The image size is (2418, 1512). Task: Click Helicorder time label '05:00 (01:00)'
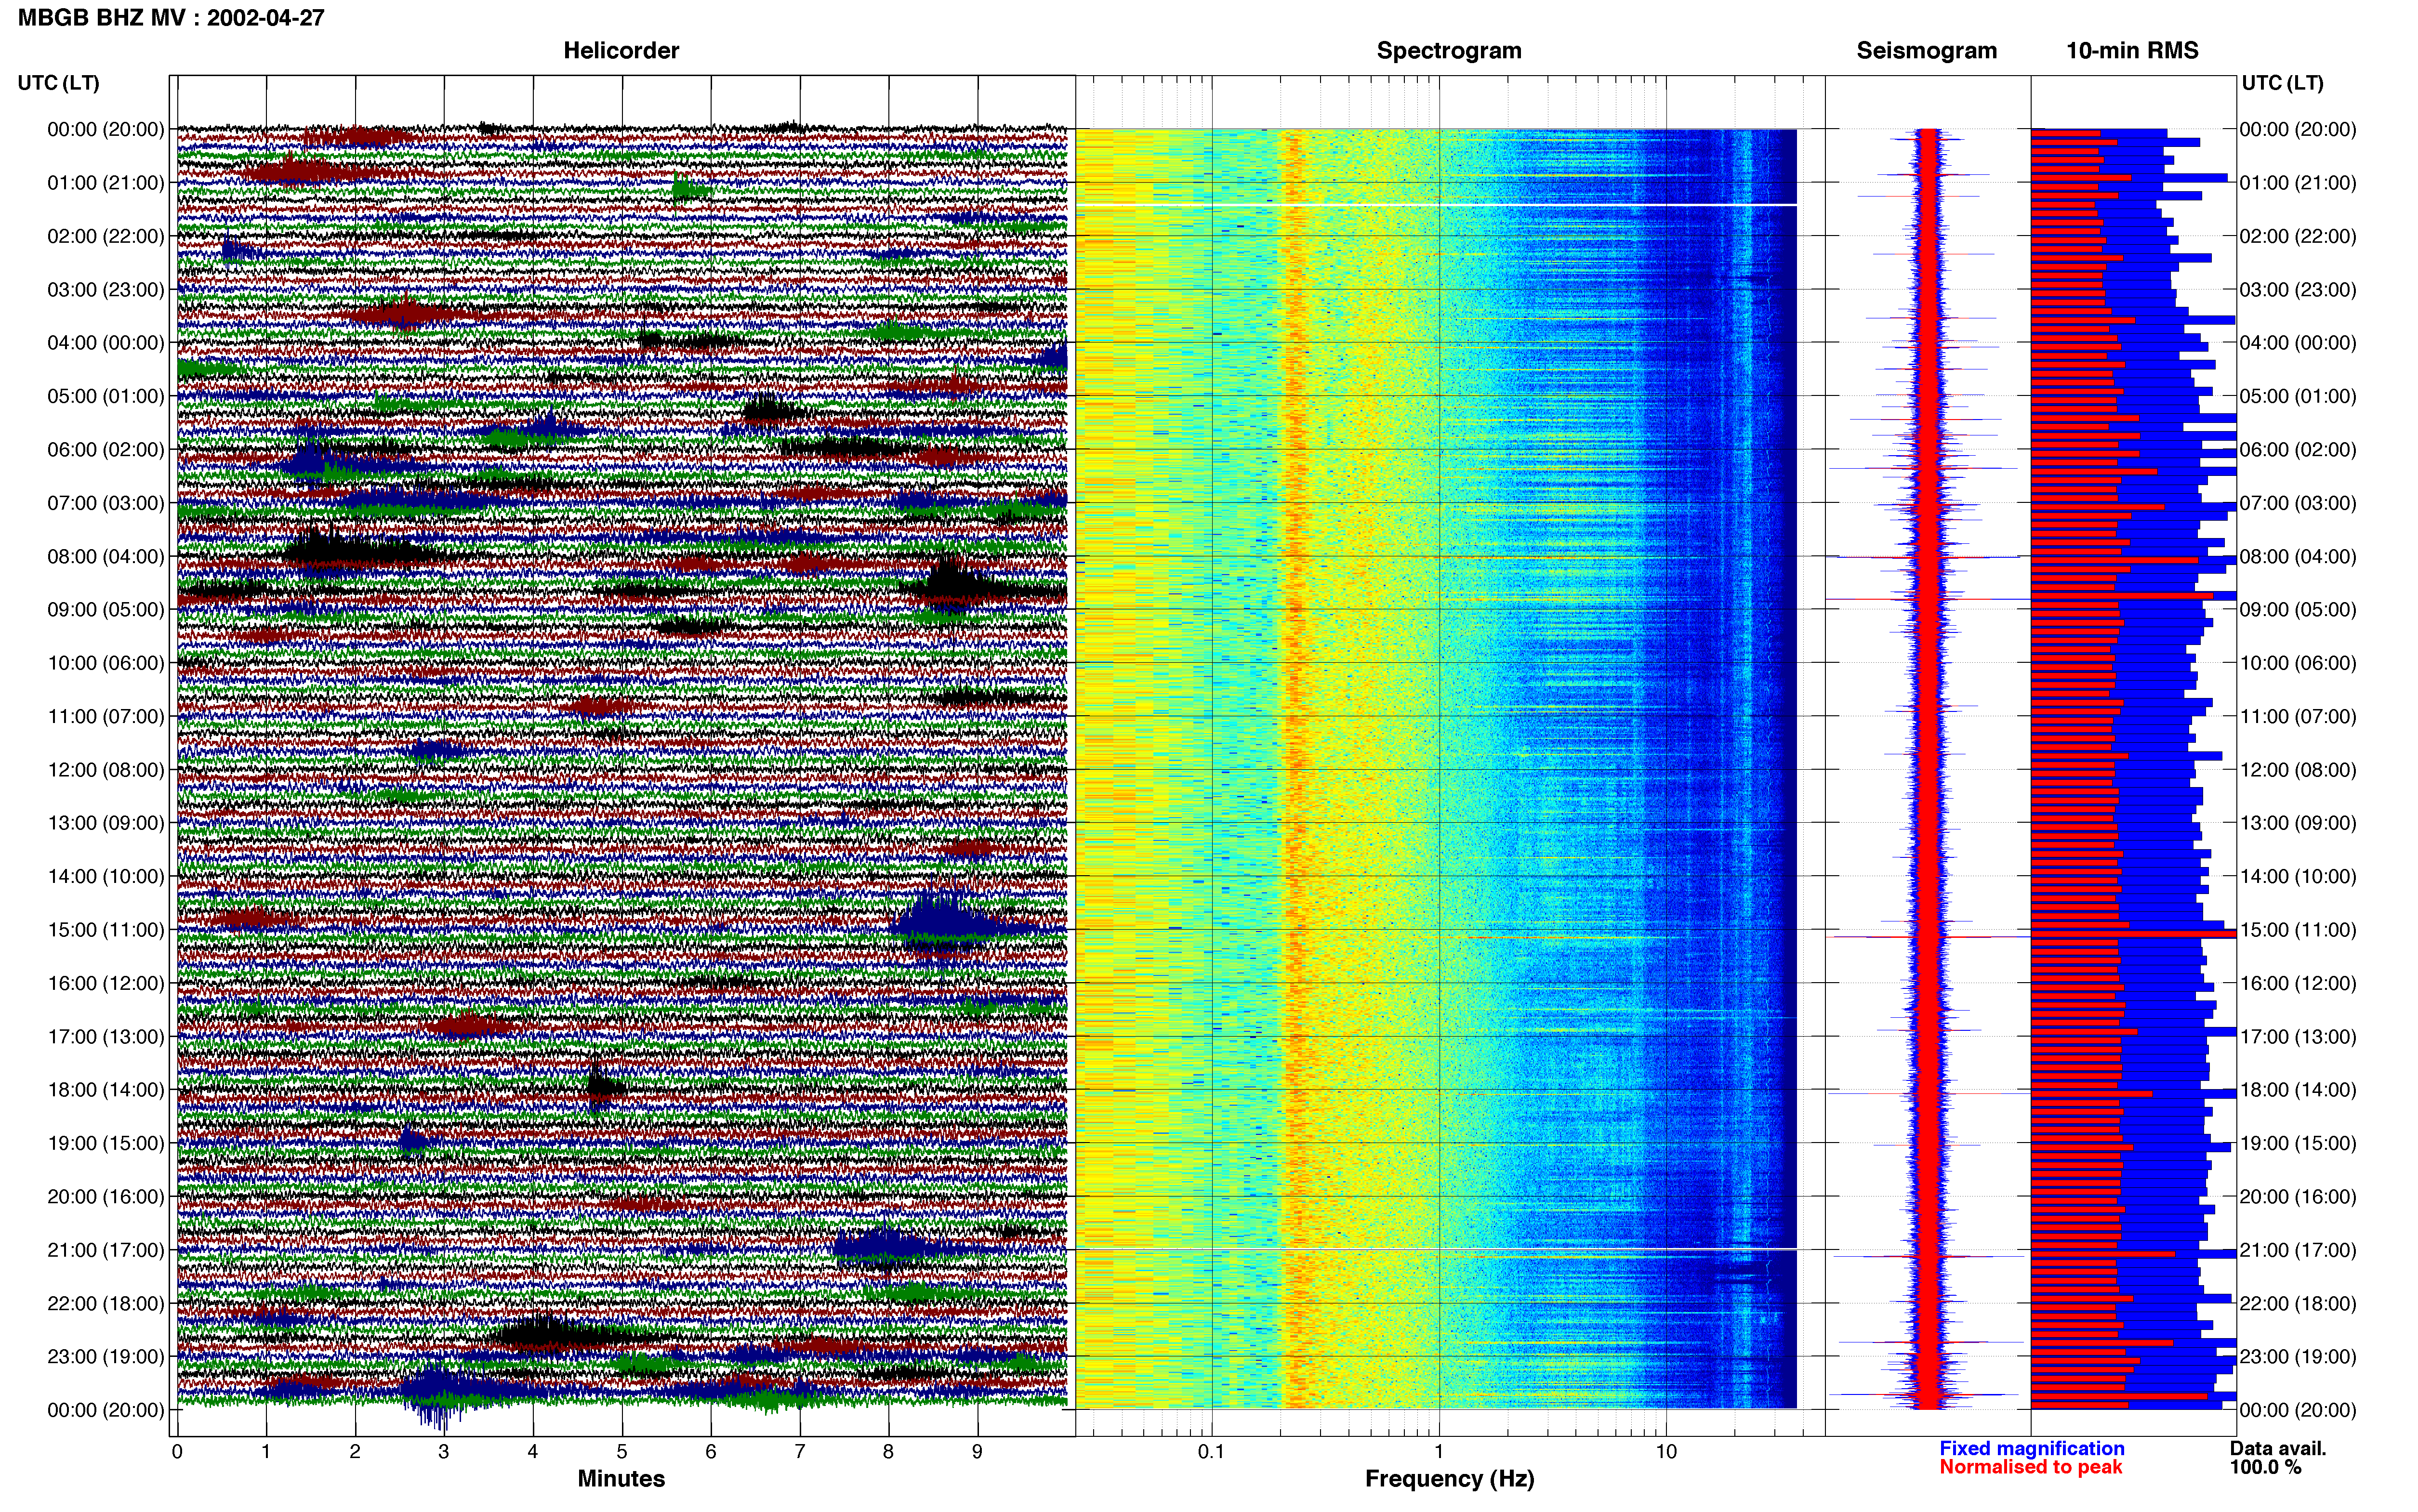click(106, 396)
